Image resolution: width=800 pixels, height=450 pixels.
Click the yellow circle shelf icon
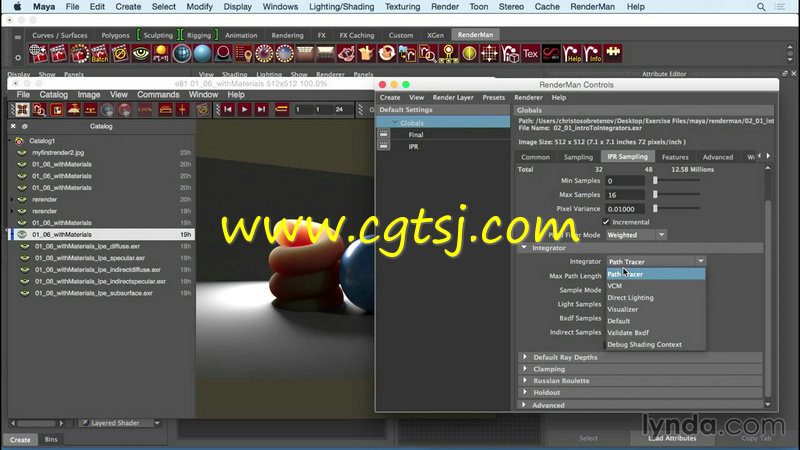point(469,54)
